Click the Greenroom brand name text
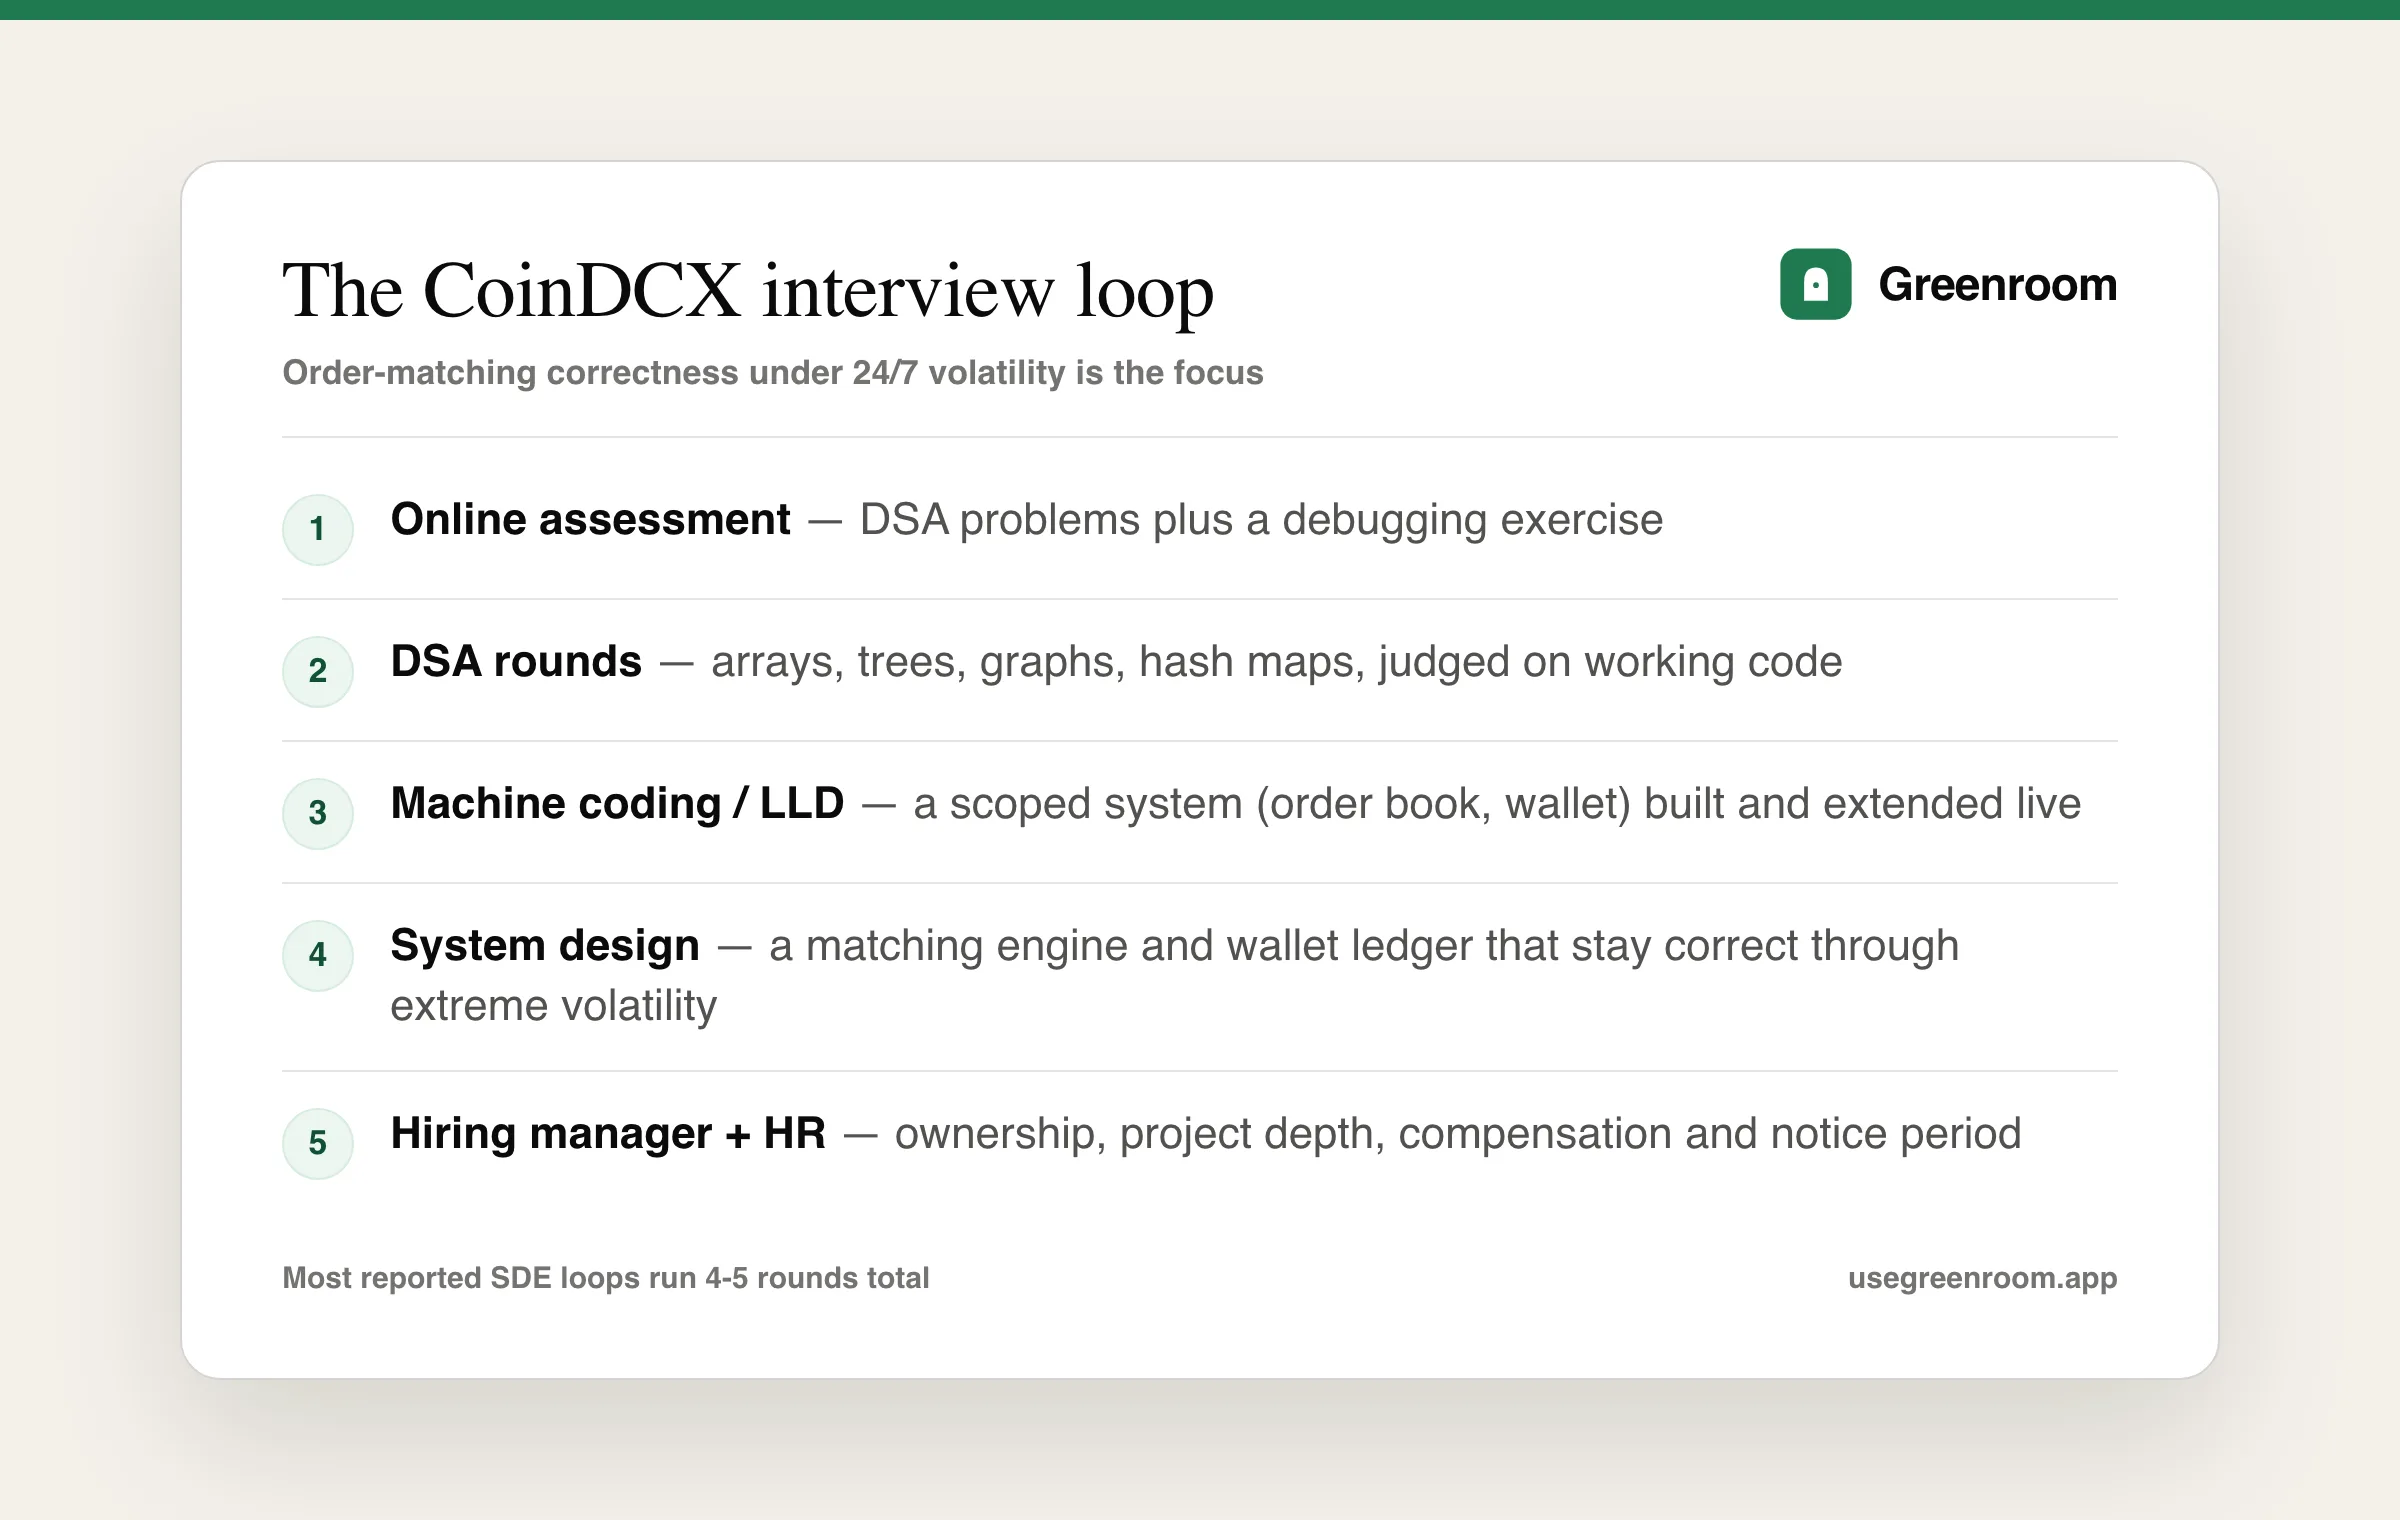This screenshot has height=1520, width=2400. click(1998, 284)
